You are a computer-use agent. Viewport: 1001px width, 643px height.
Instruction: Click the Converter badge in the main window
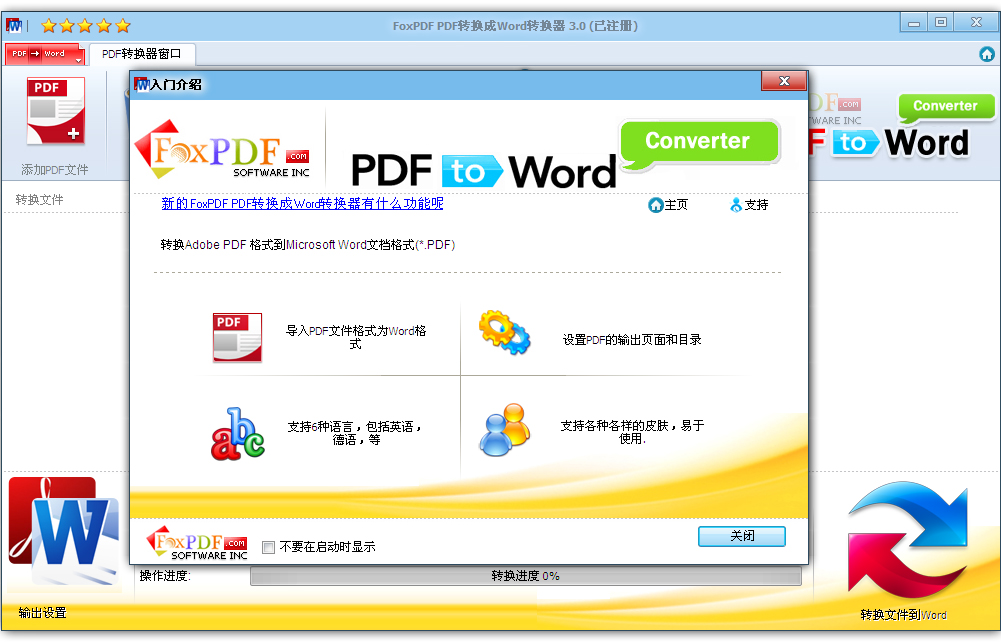[945, 107]
